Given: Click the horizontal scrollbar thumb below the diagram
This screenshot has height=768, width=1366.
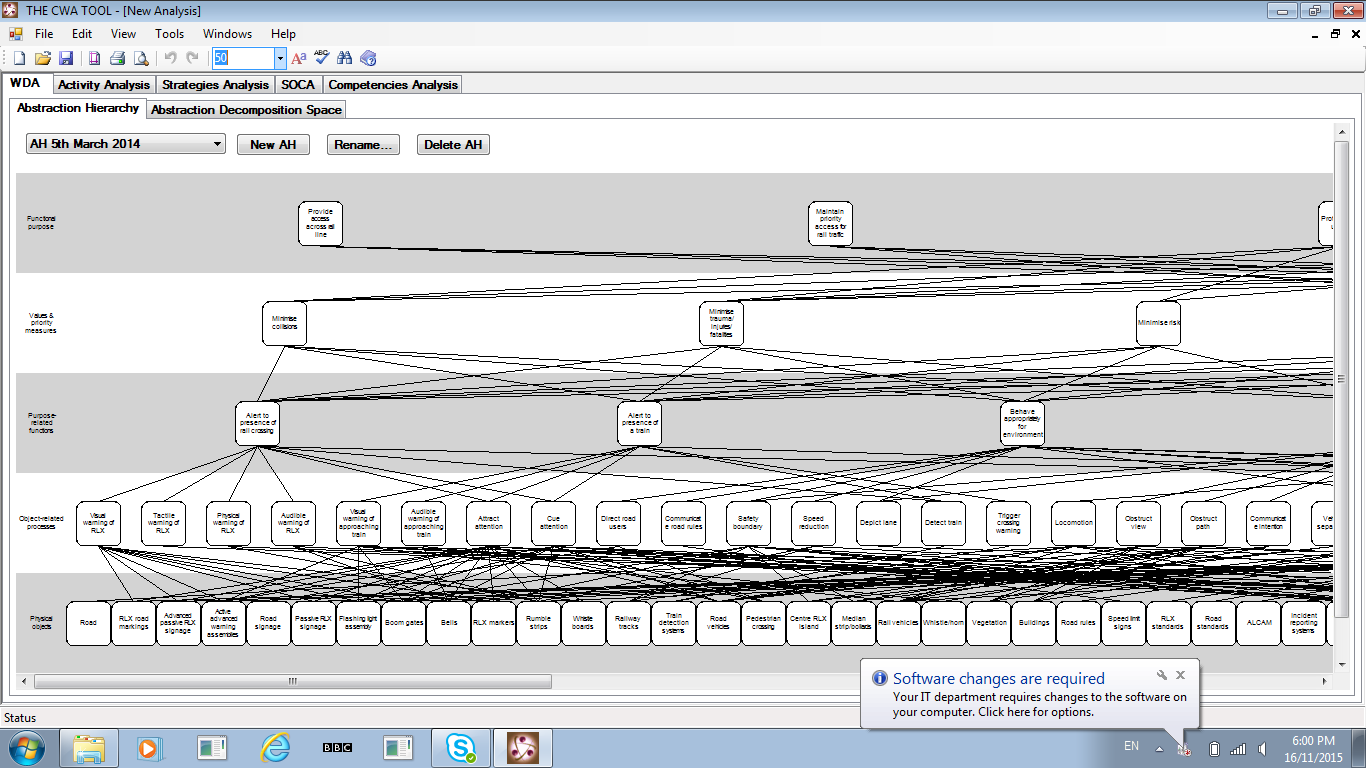Looking at the screenshot, I should tap(293, 682).
